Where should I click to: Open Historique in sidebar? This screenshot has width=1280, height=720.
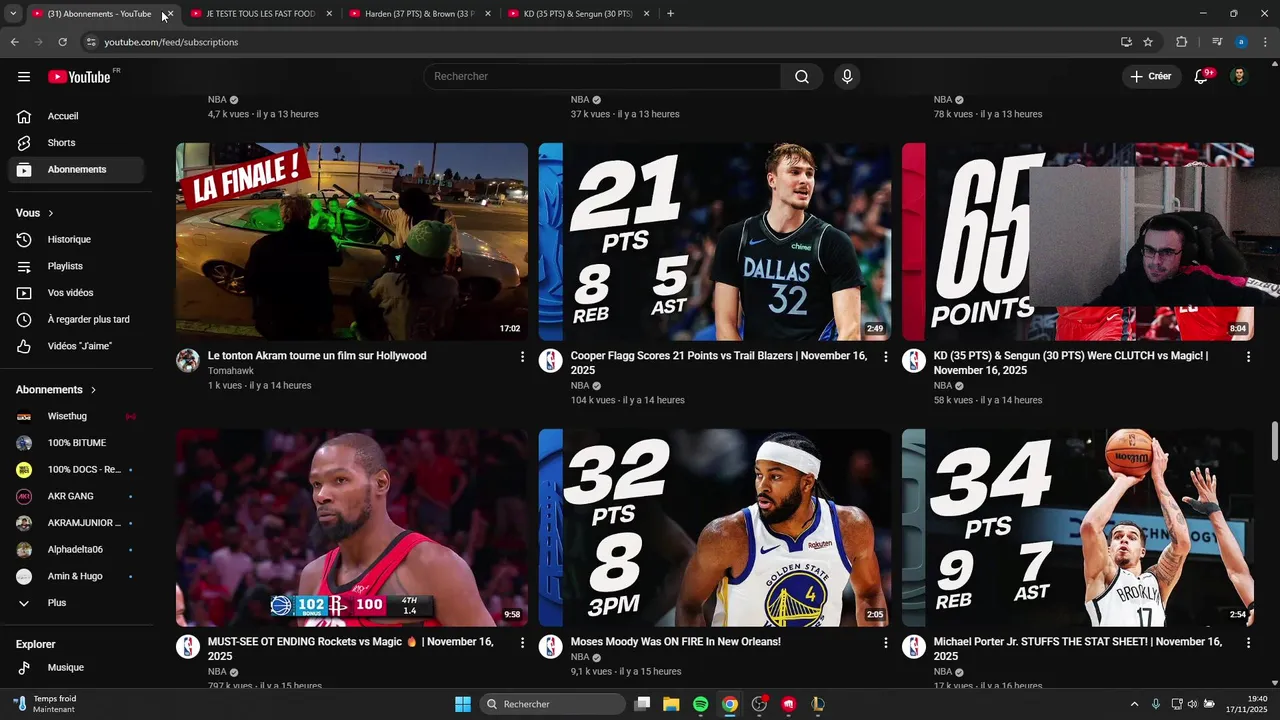point(76,240)
